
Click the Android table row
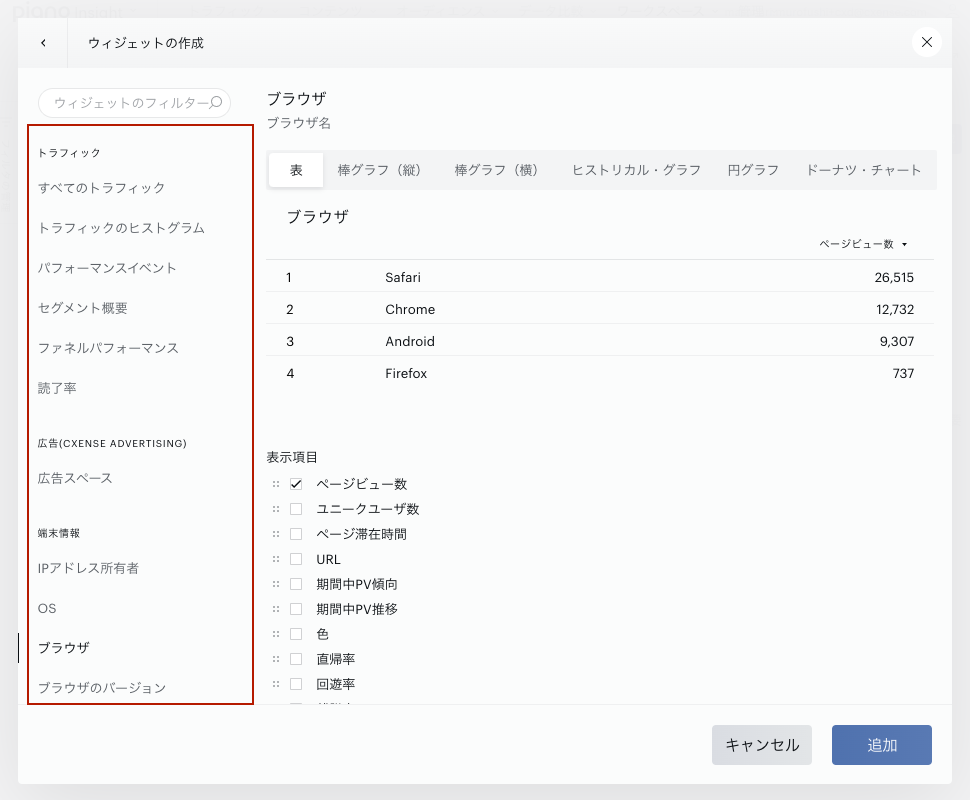[x=599, y=342]
